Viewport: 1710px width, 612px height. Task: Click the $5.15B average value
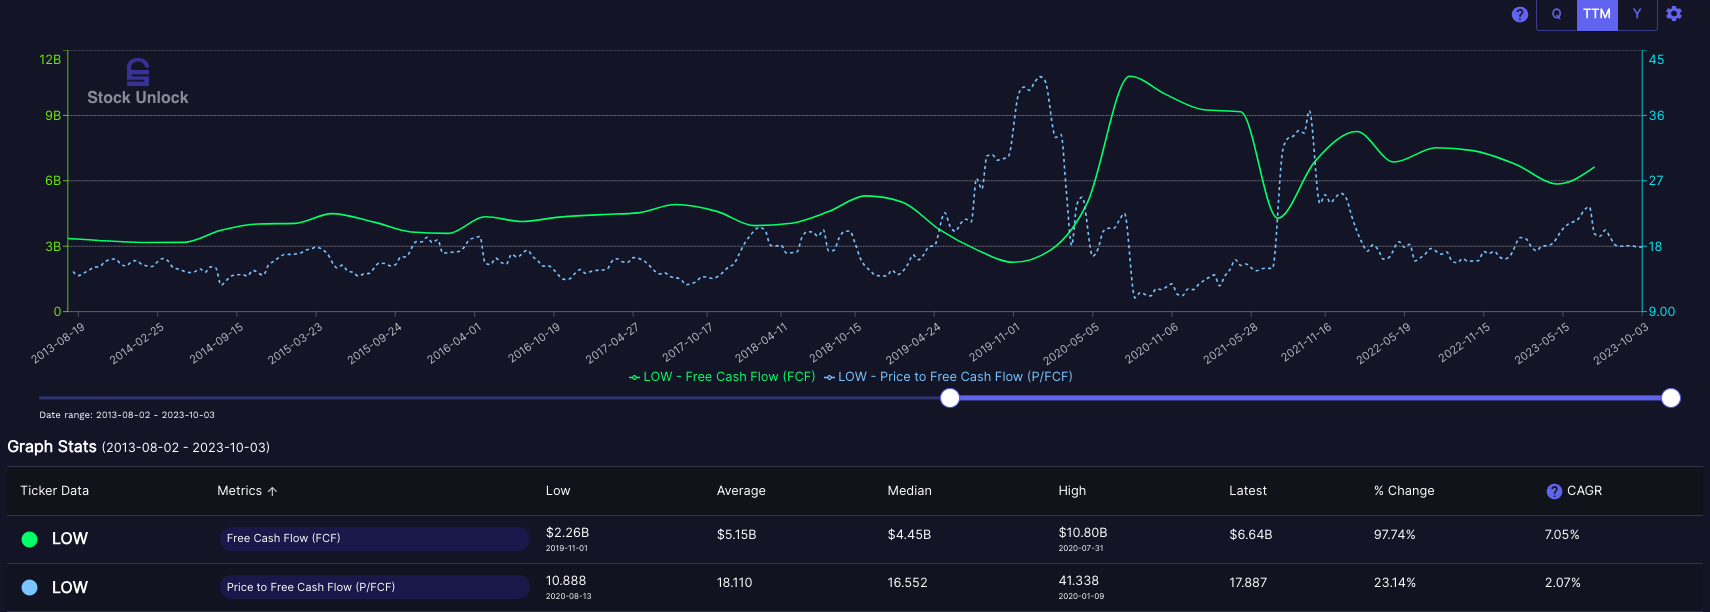point(737,535)
